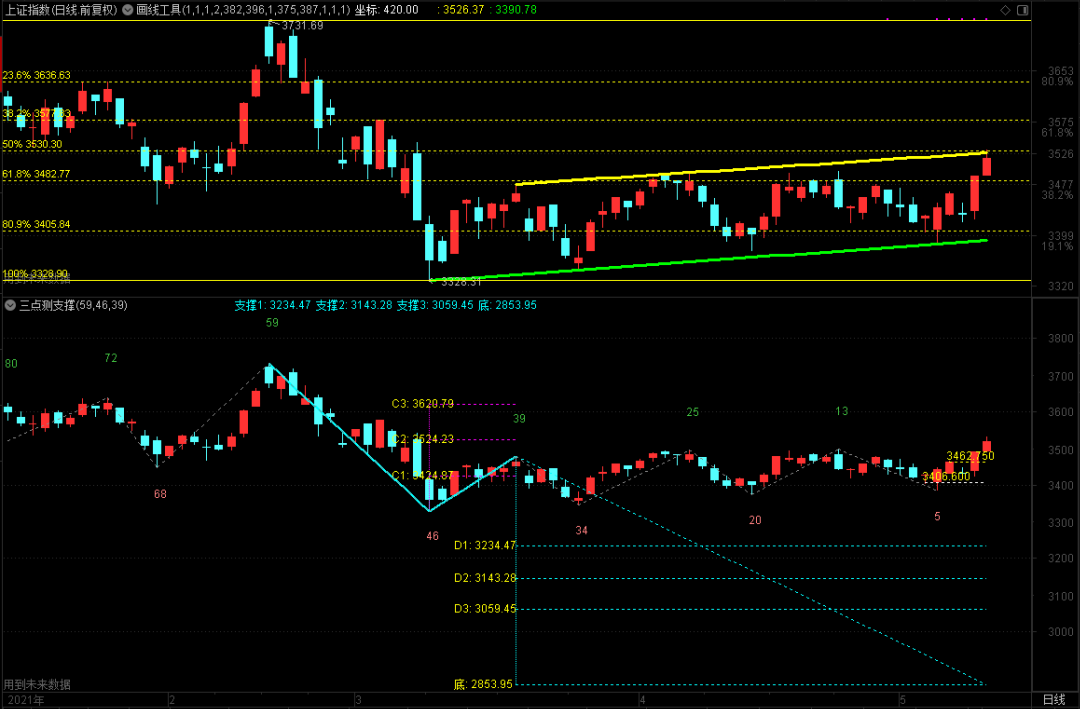Click the D1: 3234.47 support line label
This screenshot has height=709, width=1080.
[485, 545]
